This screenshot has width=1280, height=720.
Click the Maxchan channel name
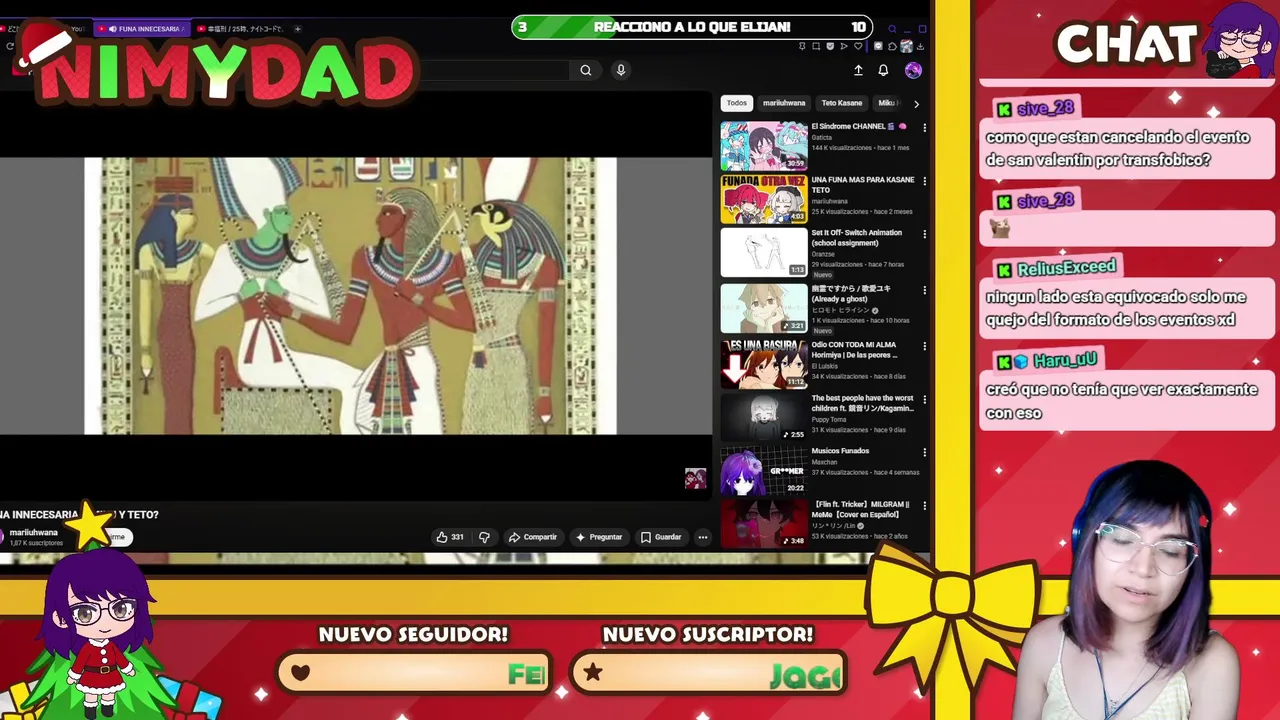point(824,462)
